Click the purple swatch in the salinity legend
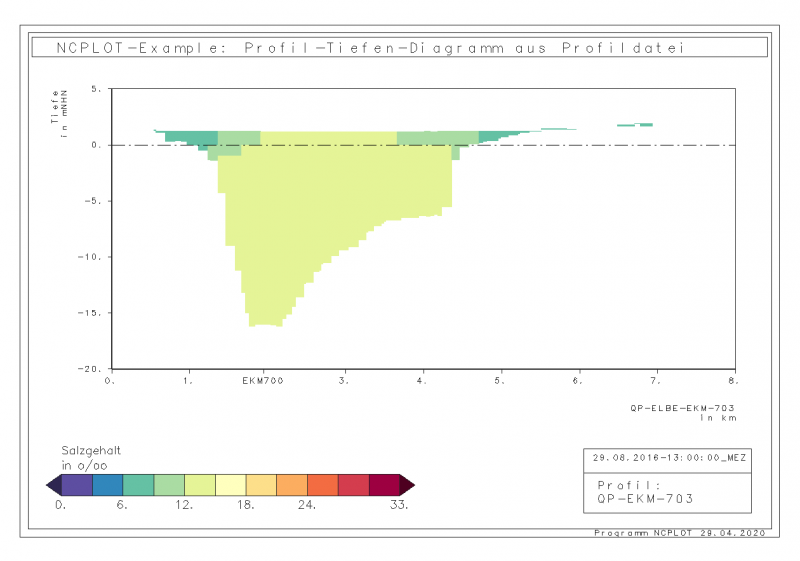This screenshot has width=800, height=561. [x=77, y=485]
